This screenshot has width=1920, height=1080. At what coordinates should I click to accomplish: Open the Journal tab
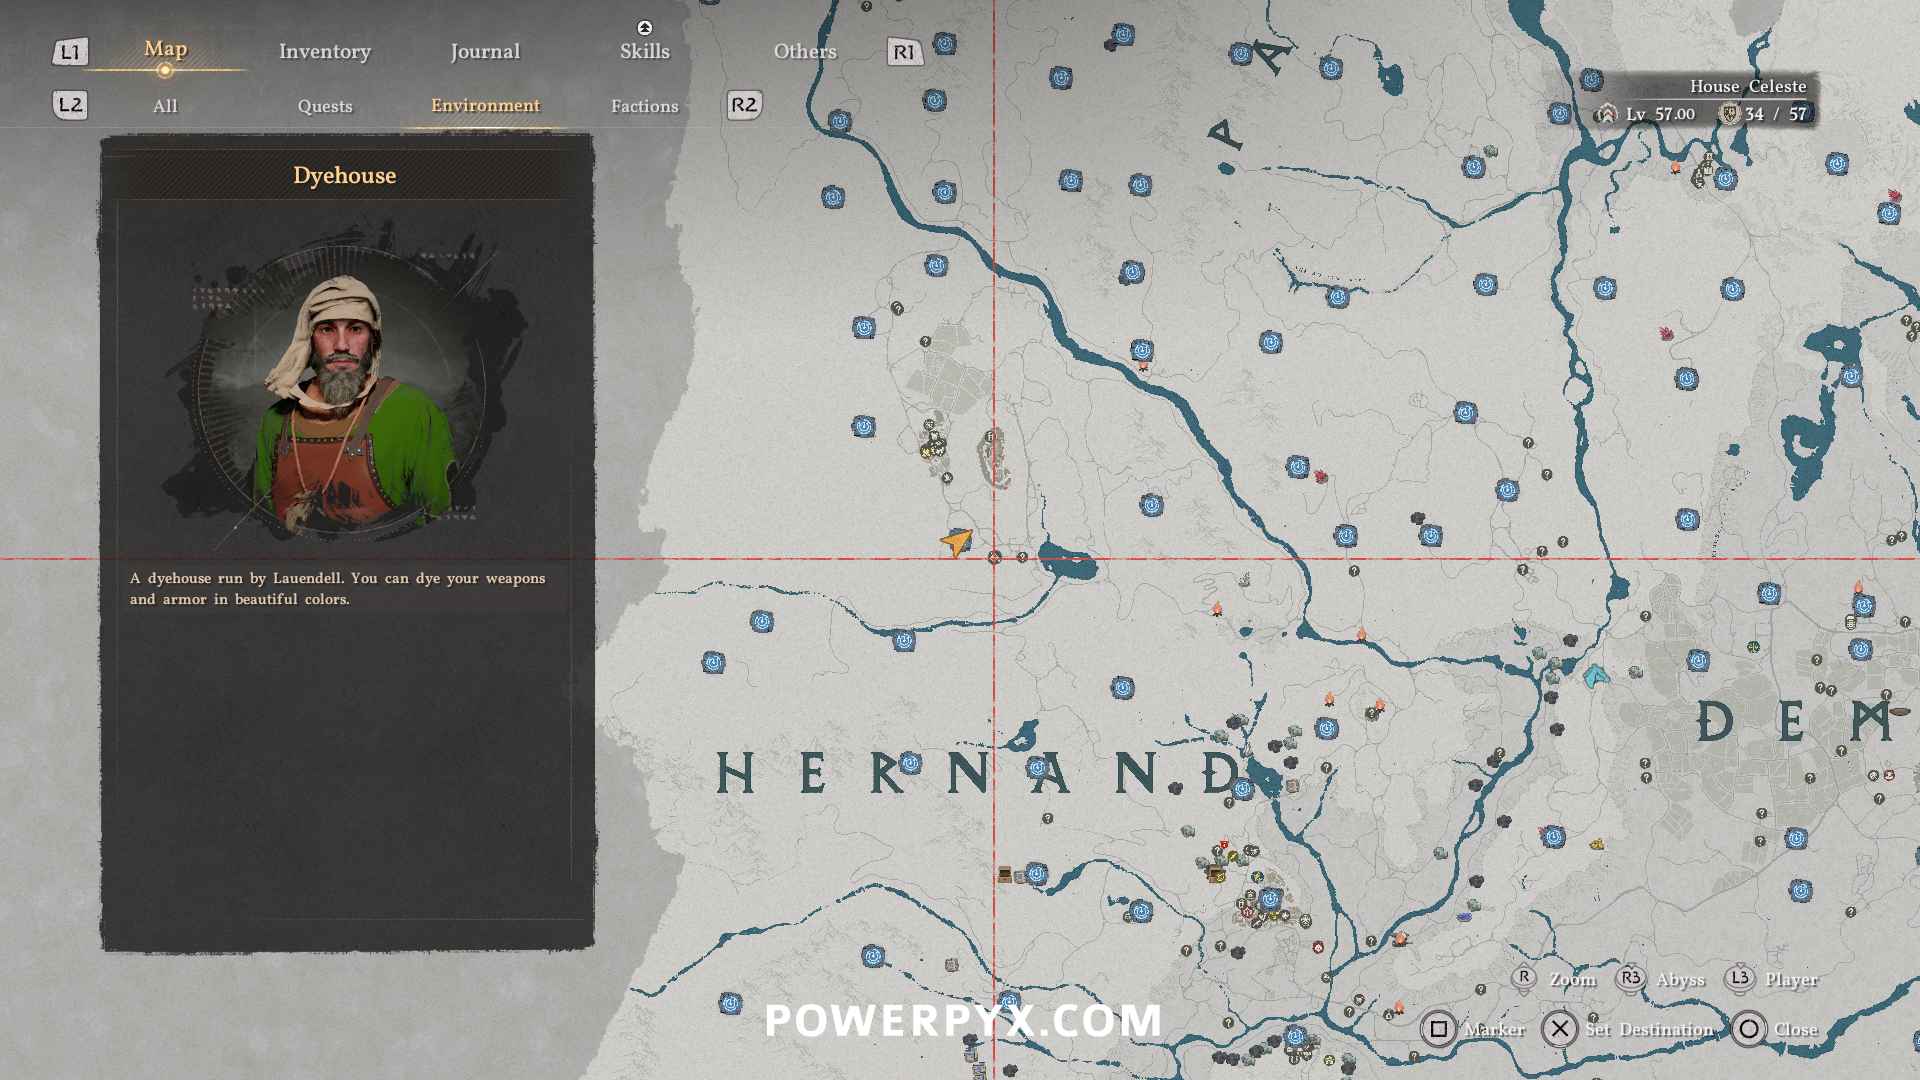click(x=484, y=52)
